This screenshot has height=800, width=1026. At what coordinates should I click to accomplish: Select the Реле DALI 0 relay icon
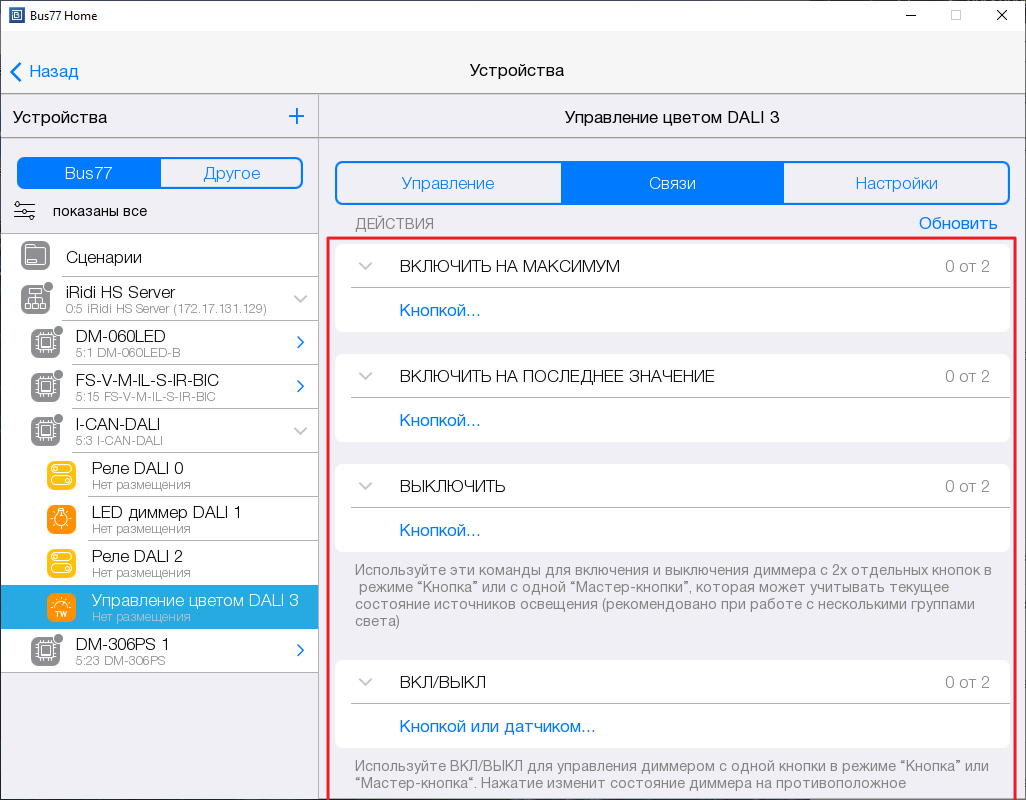pyautogui.click(x=61, y=475)
